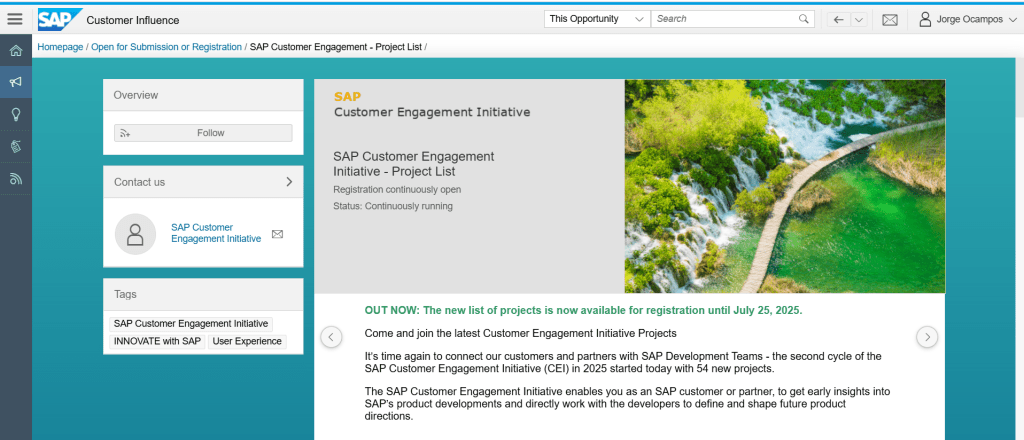Select the megaphone sidebar icon
Image resolution: width=1024 pixels, height=440 pixels.
[x=15, y=82]
